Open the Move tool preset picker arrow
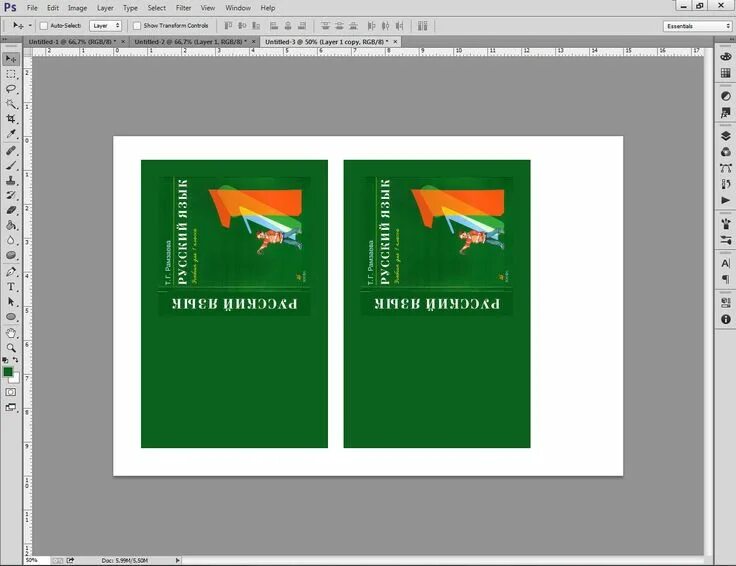The height and width of the screenshot is (566, 736). (30, 26)
